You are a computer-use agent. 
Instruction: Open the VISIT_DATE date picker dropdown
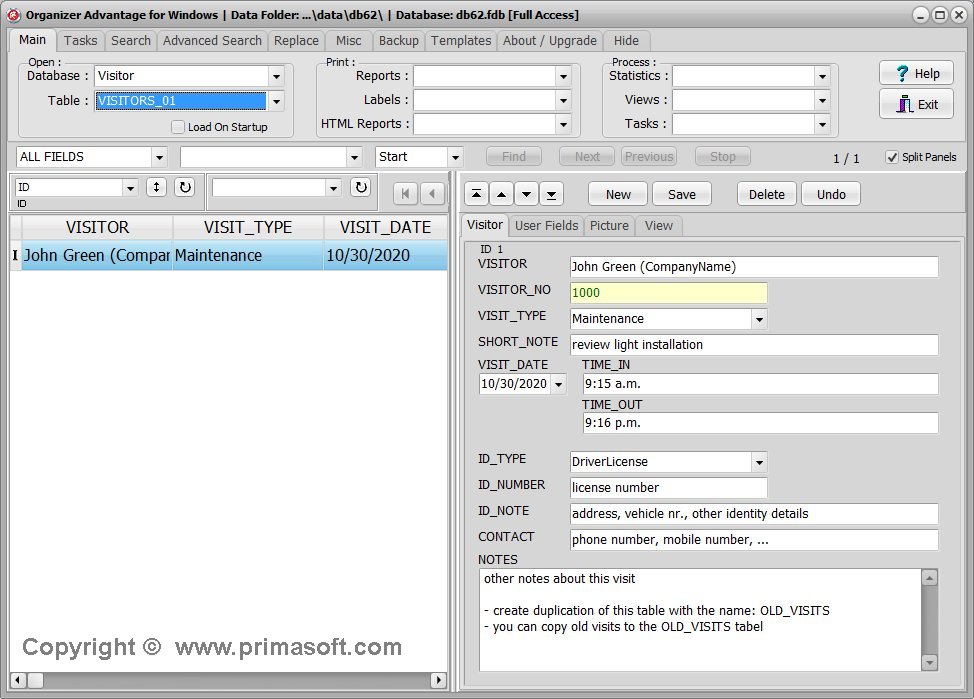pos(558,385)
